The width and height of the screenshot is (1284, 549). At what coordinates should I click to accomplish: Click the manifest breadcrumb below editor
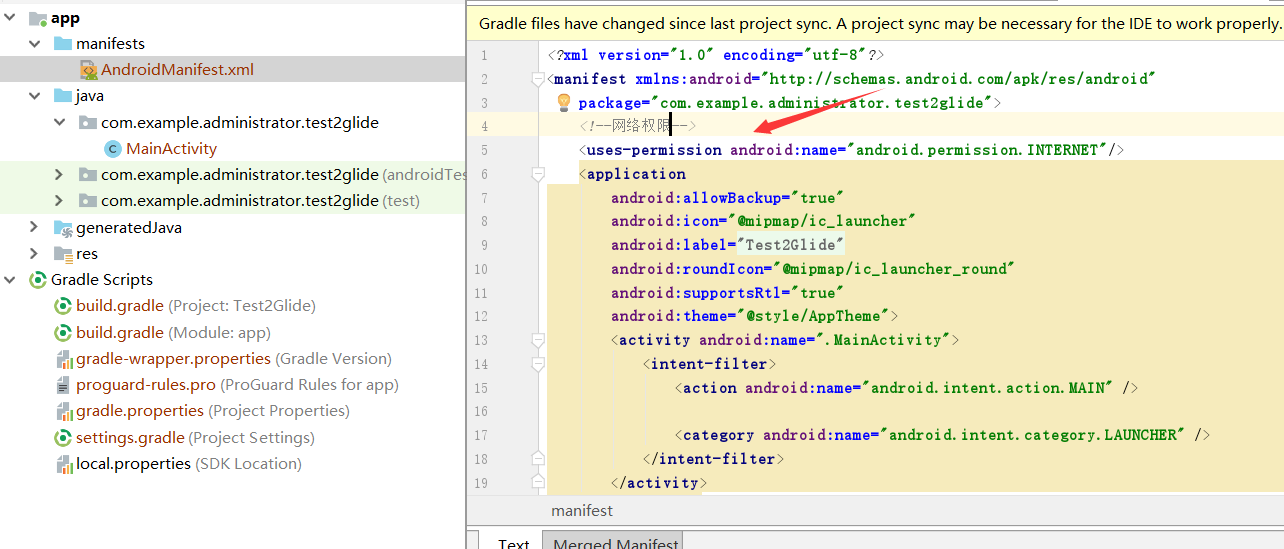(582, 511)
